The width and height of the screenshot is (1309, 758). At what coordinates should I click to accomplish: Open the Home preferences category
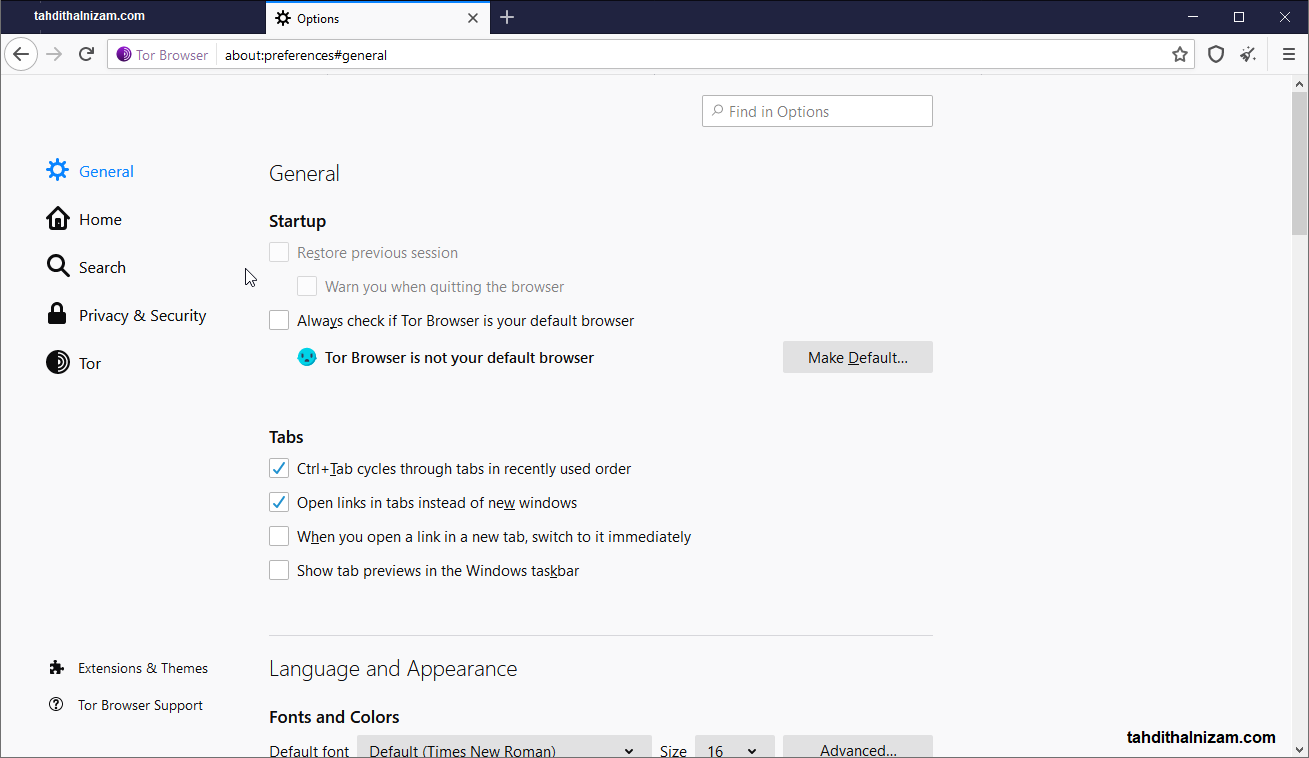point(100,219)
